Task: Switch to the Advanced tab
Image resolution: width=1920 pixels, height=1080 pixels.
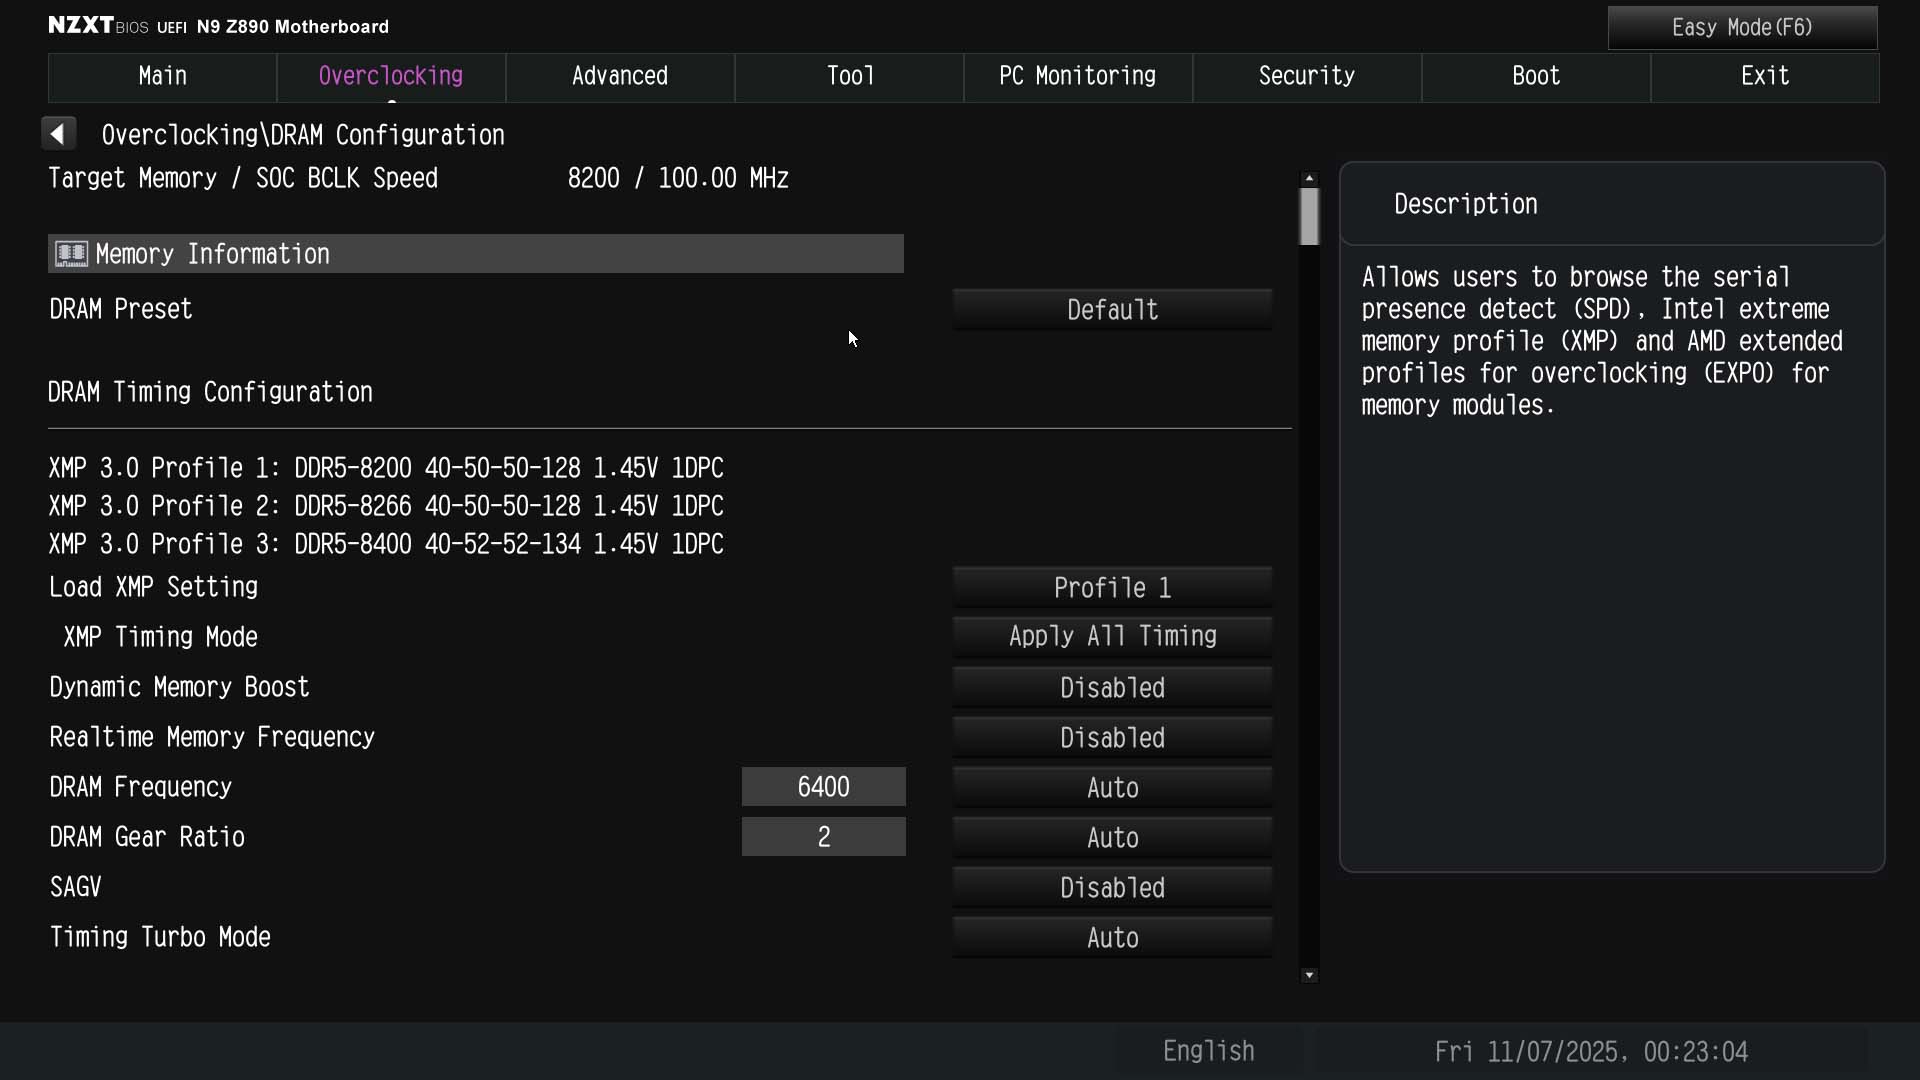Action: tap(619, 77)
